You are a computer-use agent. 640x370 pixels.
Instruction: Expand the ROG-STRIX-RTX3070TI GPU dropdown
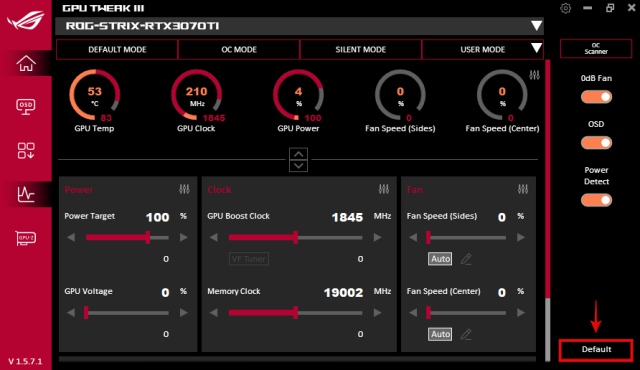[x=536, y=26]
